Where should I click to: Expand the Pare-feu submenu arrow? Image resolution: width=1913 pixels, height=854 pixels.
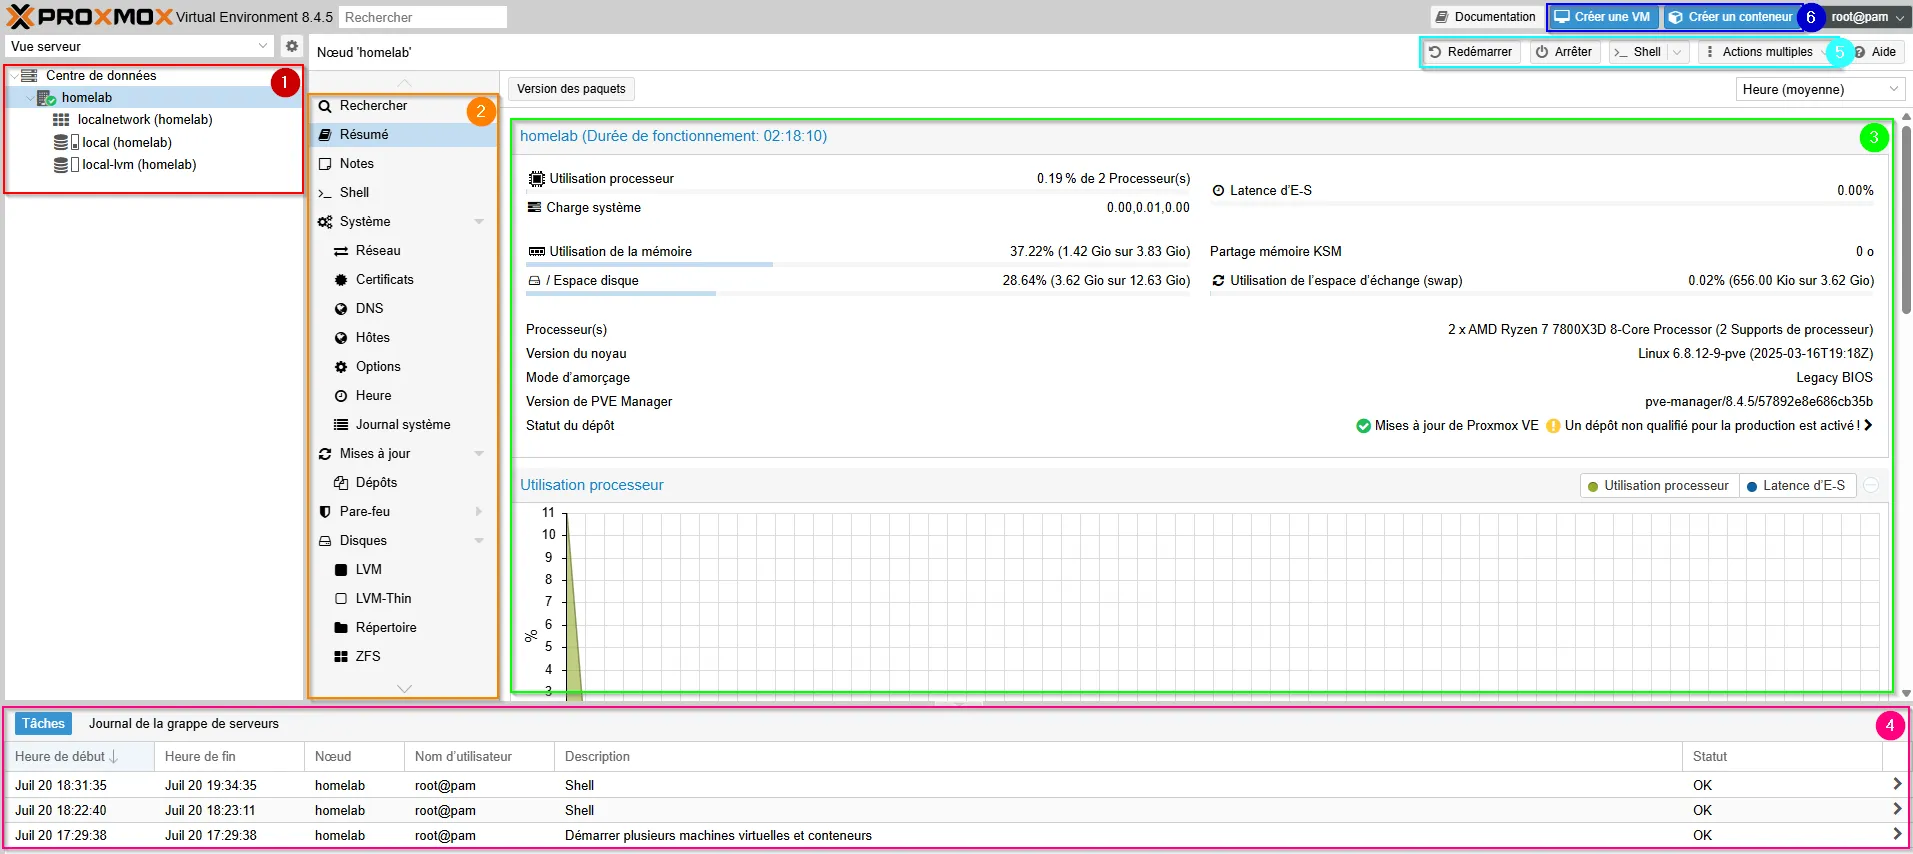click(479, 512)
